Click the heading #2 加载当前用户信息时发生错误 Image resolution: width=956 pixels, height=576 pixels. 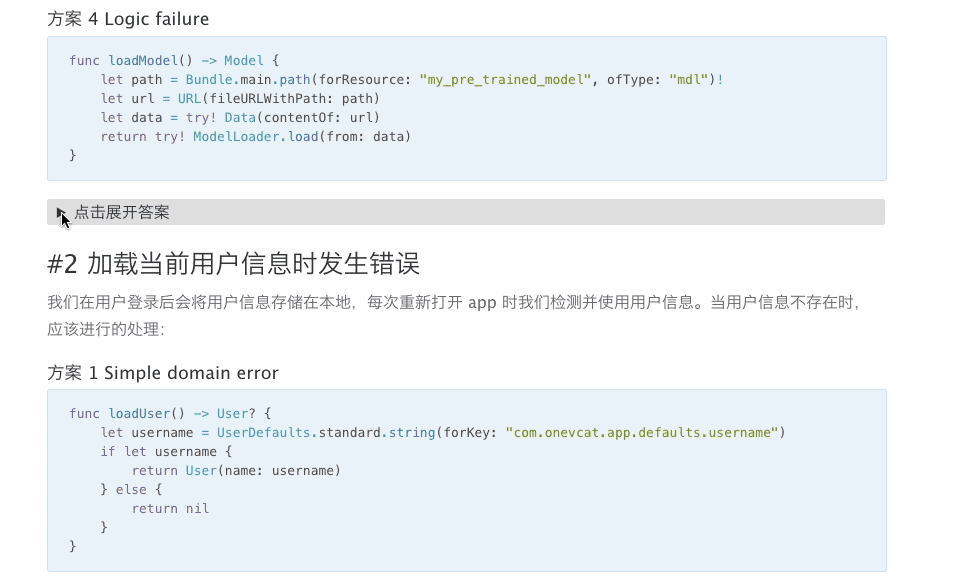point(233,264)
